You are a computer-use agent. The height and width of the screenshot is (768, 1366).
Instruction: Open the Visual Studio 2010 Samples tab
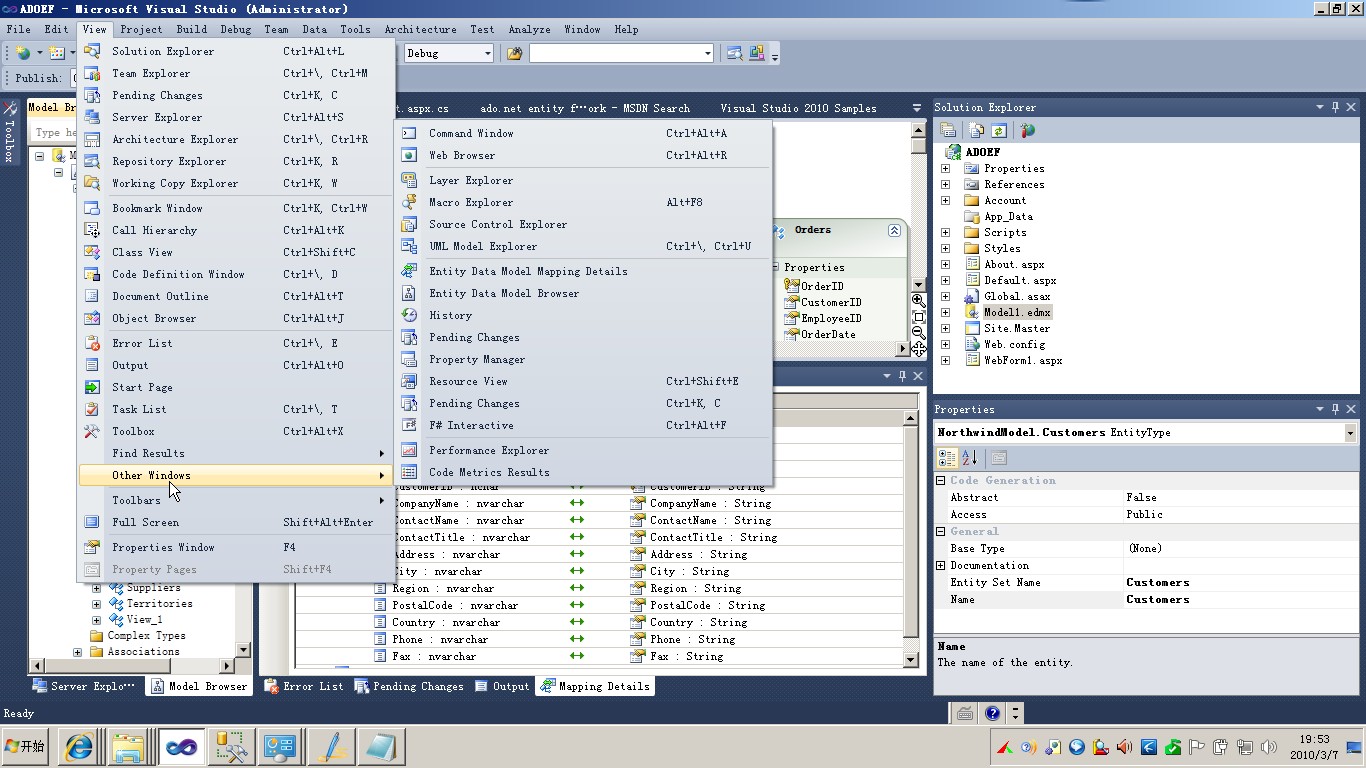tap(798, 108)
